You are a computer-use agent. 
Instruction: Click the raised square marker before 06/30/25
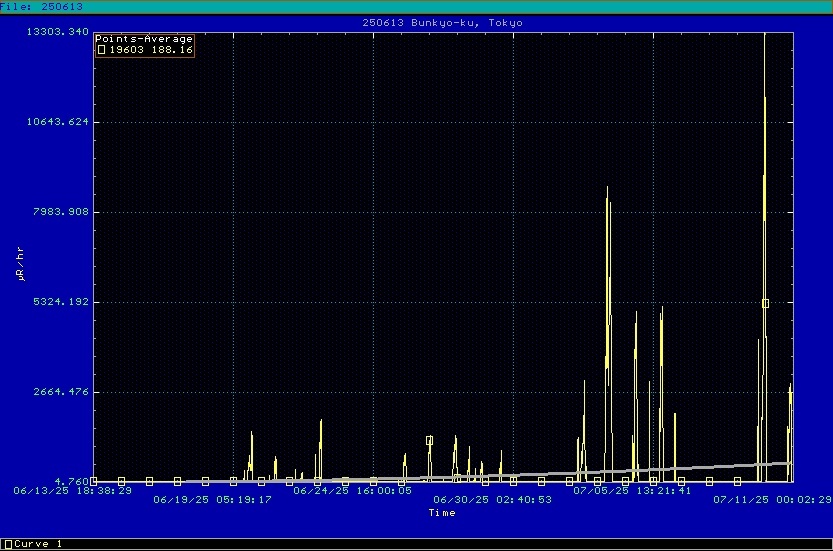click(429, 440)
